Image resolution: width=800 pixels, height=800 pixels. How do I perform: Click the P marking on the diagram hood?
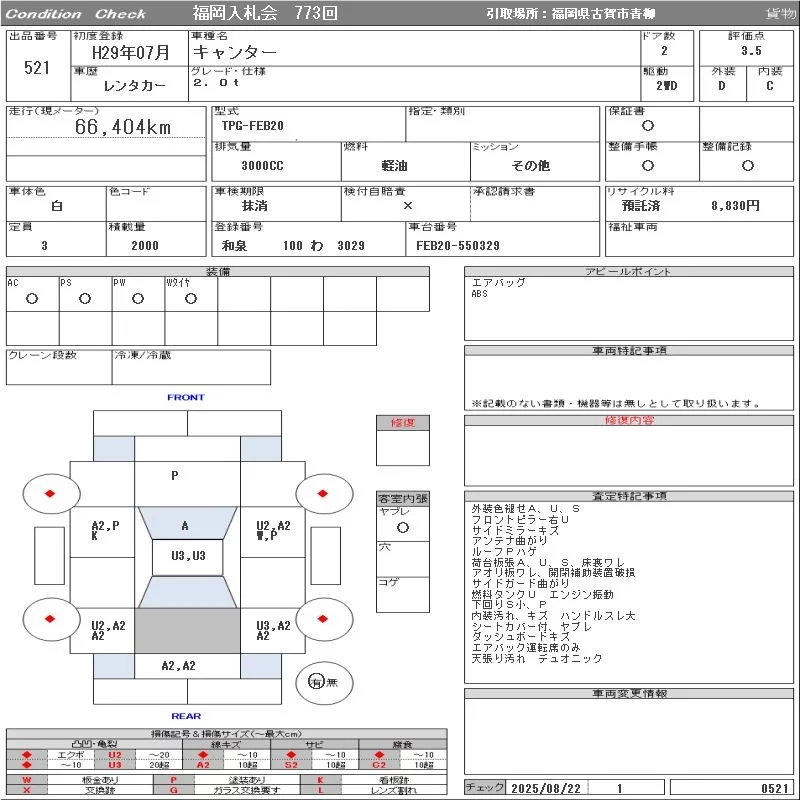pyautogui.click(x=174, y=476)
